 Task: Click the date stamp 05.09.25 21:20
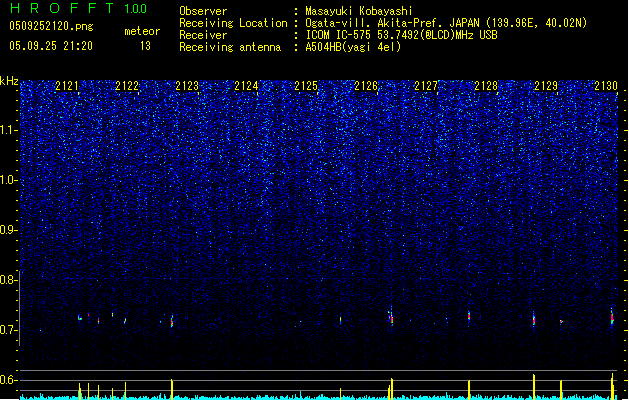51,46
